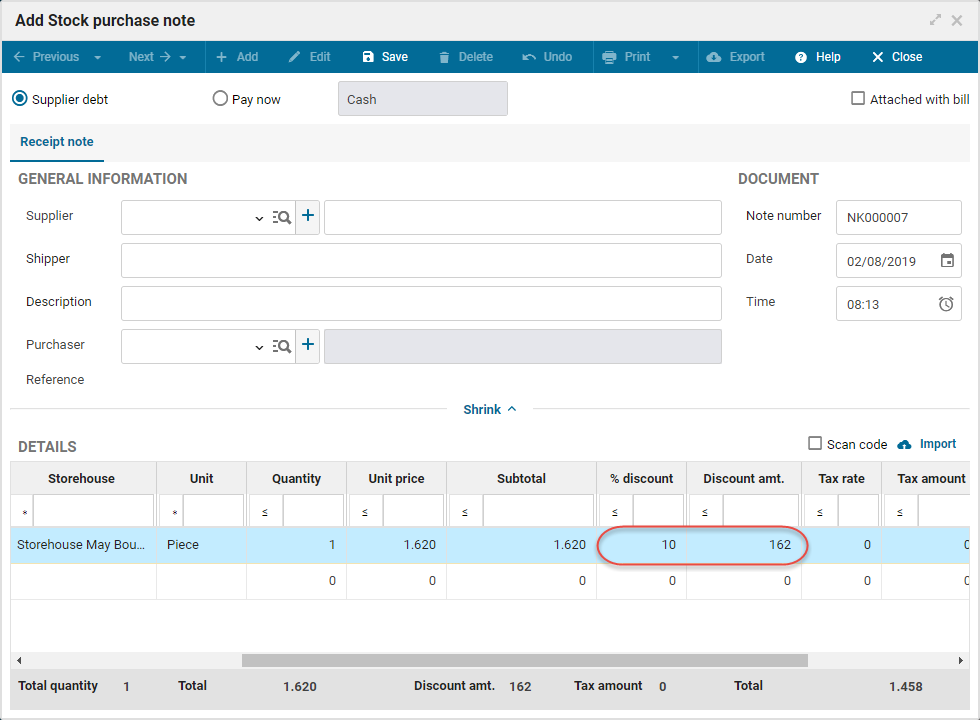Collapse the form using Shrink

[489, 410]
